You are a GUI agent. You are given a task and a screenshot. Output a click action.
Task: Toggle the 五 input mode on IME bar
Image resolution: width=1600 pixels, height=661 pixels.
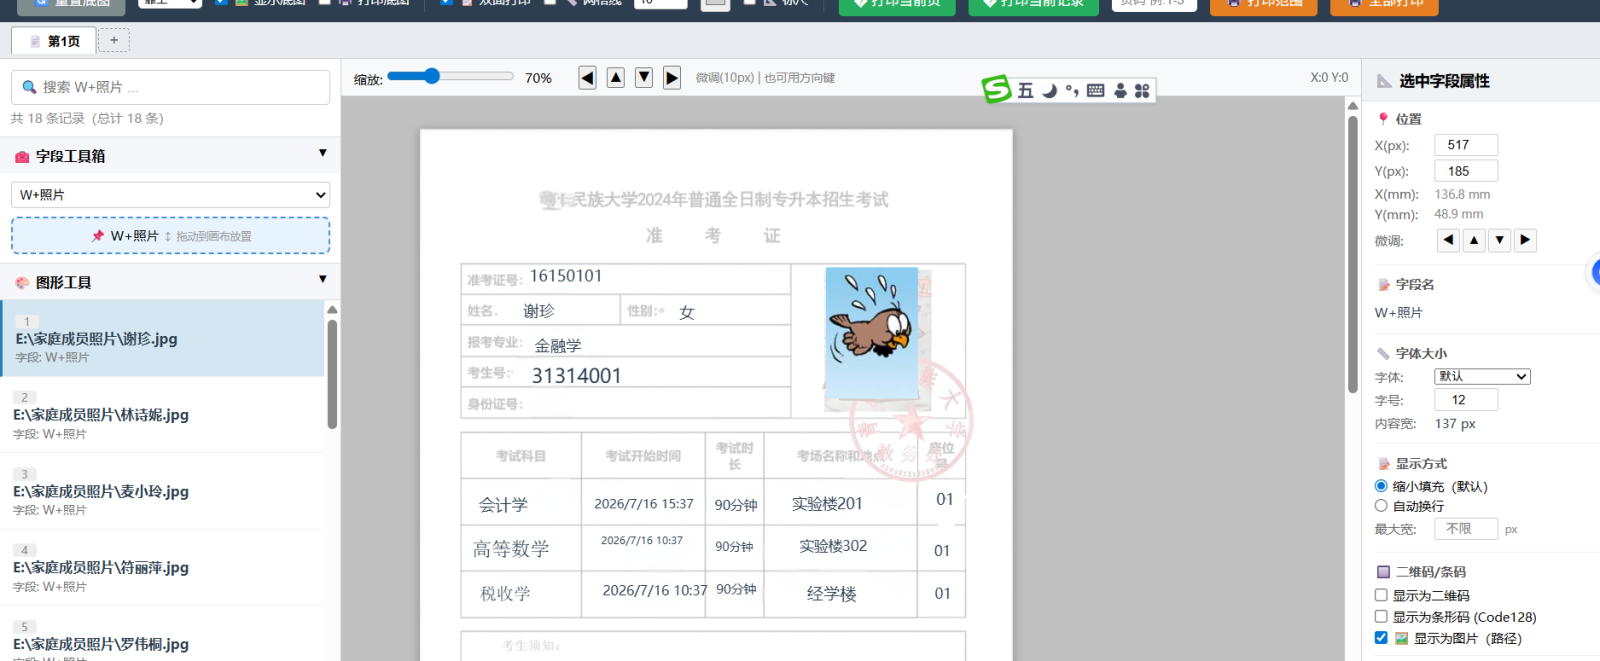[1026, 90]
